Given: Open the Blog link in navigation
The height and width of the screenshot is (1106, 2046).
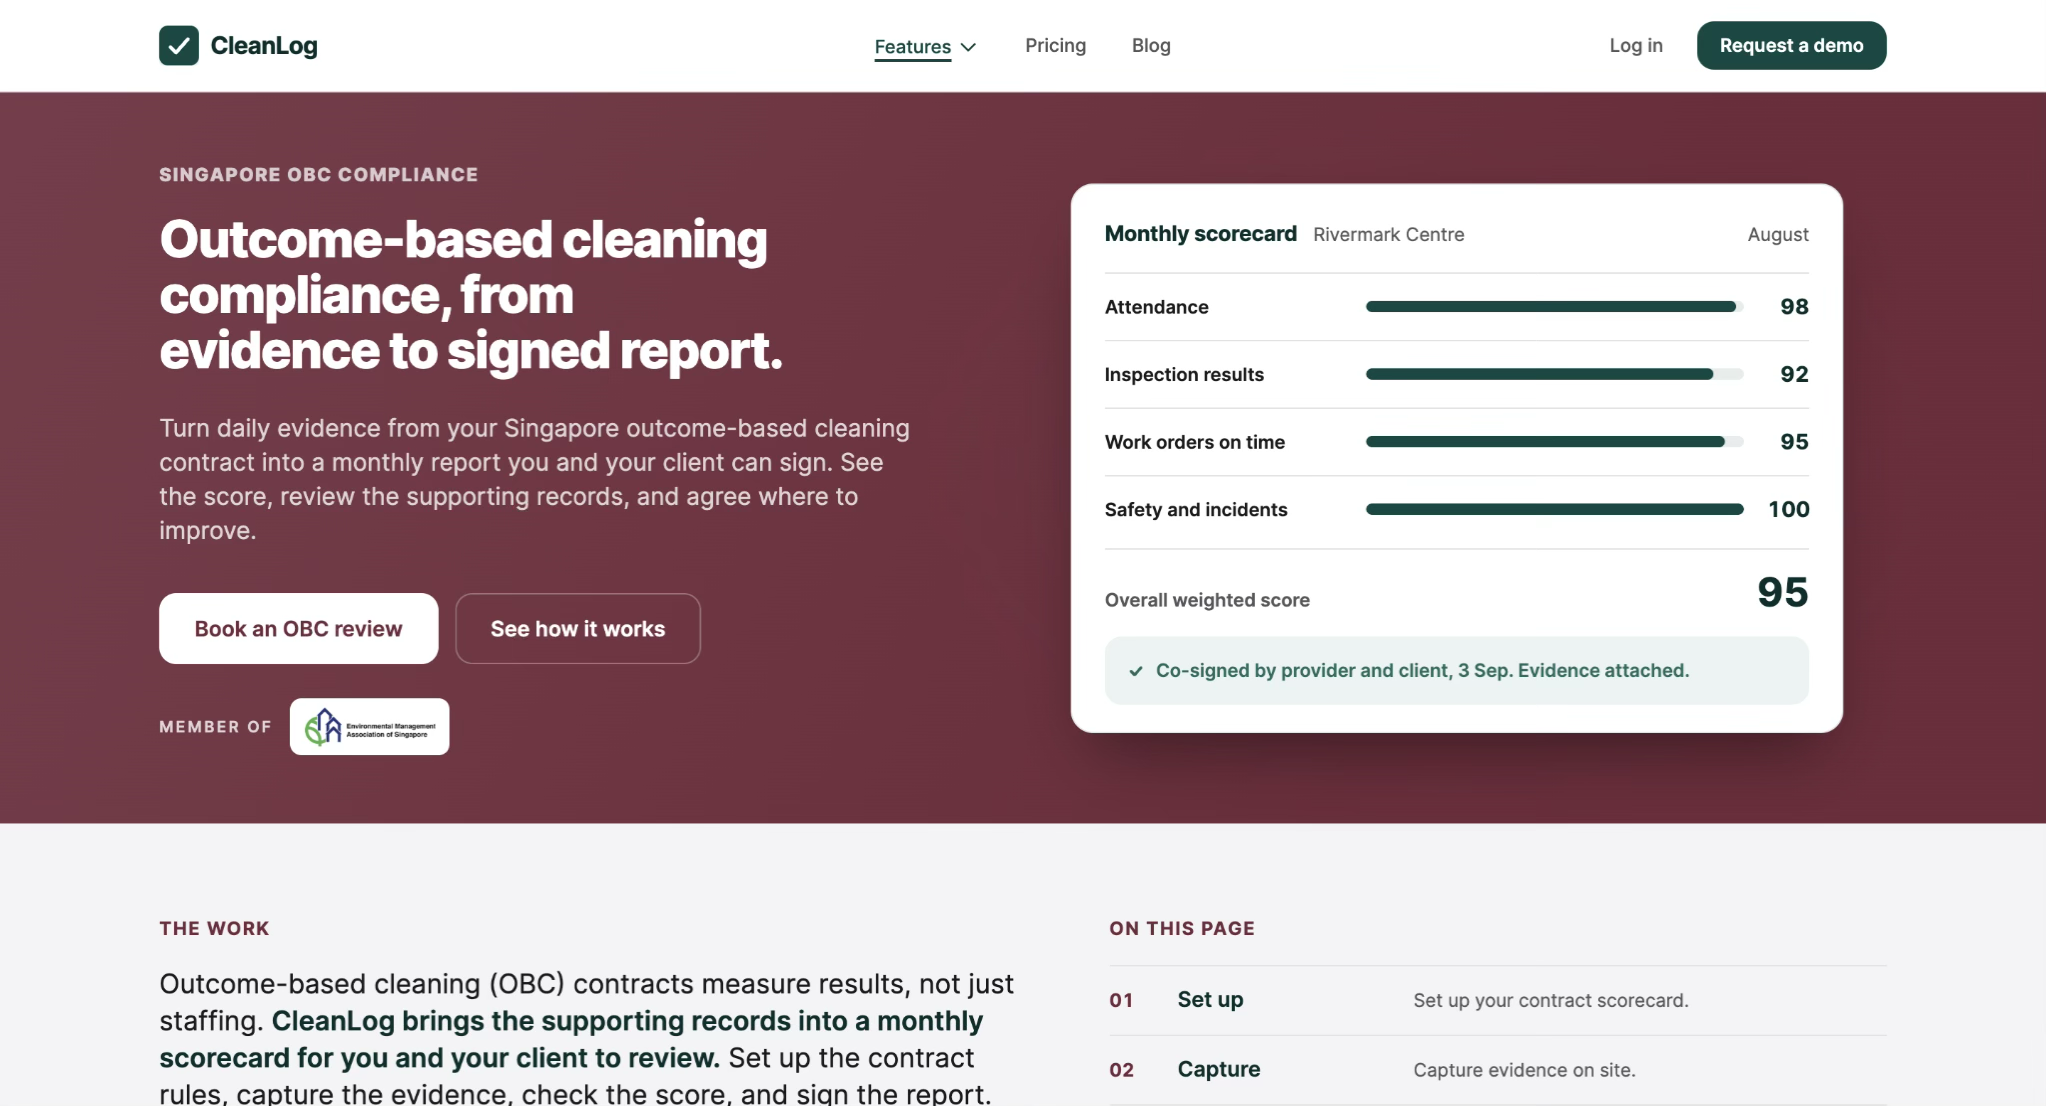Looking at the screenshot, I should [1151, 45].
